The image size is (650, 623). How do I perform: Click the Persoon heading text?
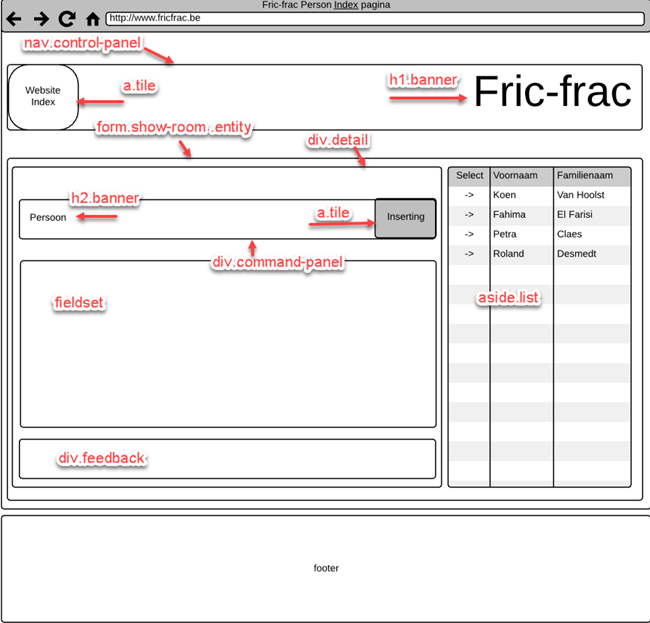point(48,217)
